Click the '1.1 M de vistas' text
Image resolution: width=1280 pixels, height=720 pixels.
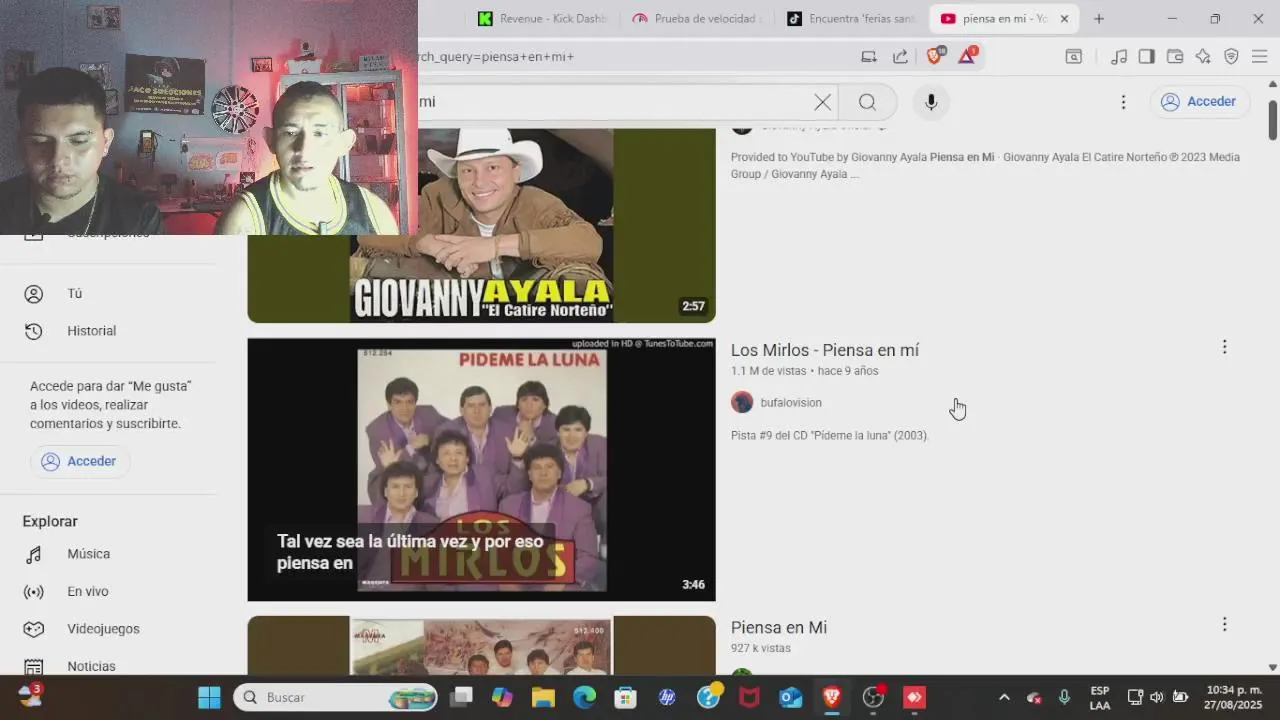coord(768,371)
